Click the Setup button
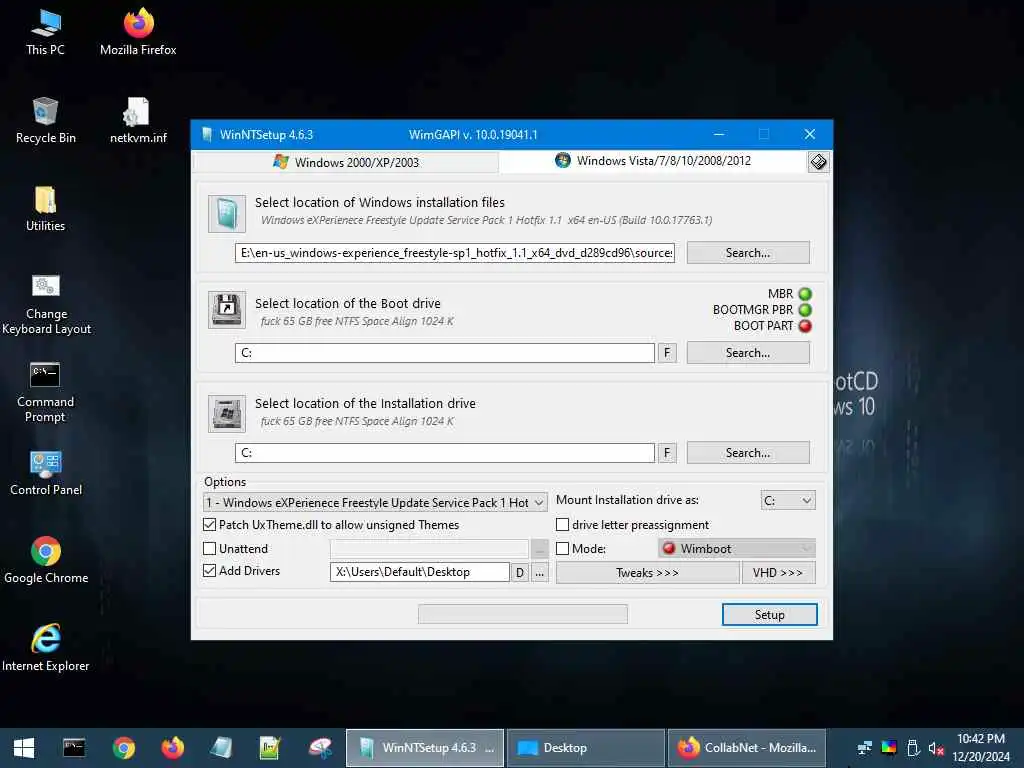Image resolution: width=1024 pixels, height=768 pixels. 769,615
